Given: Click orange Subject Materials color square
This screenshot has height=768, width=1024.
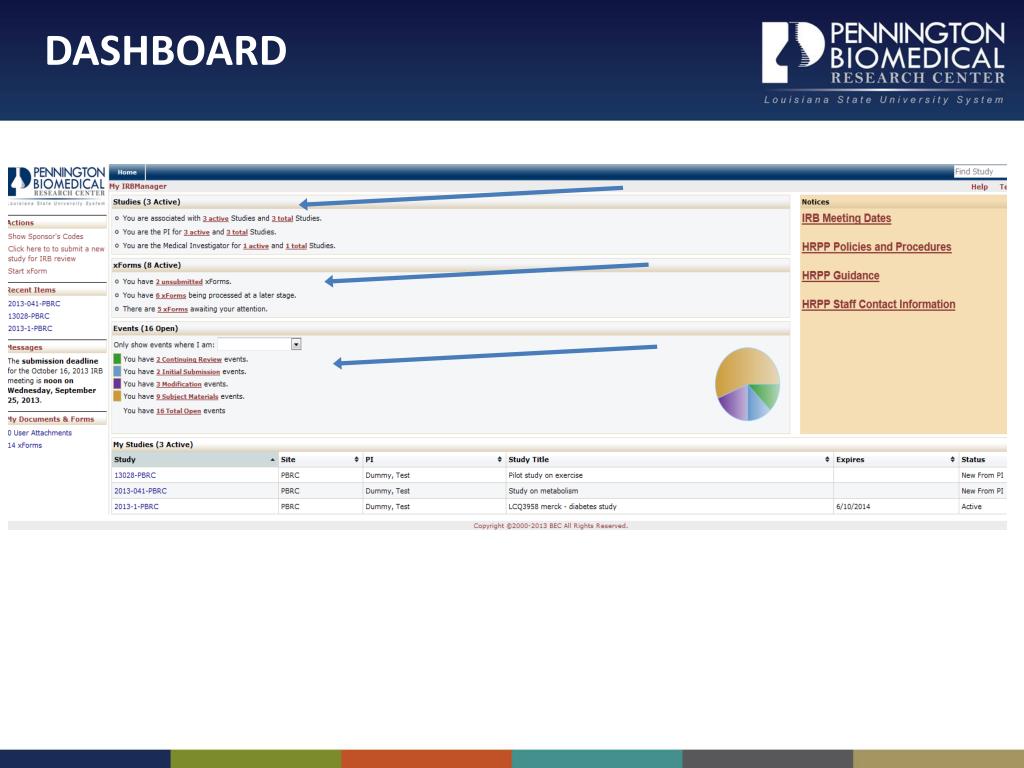Looking at the screenshot, I should coord(118,396).
